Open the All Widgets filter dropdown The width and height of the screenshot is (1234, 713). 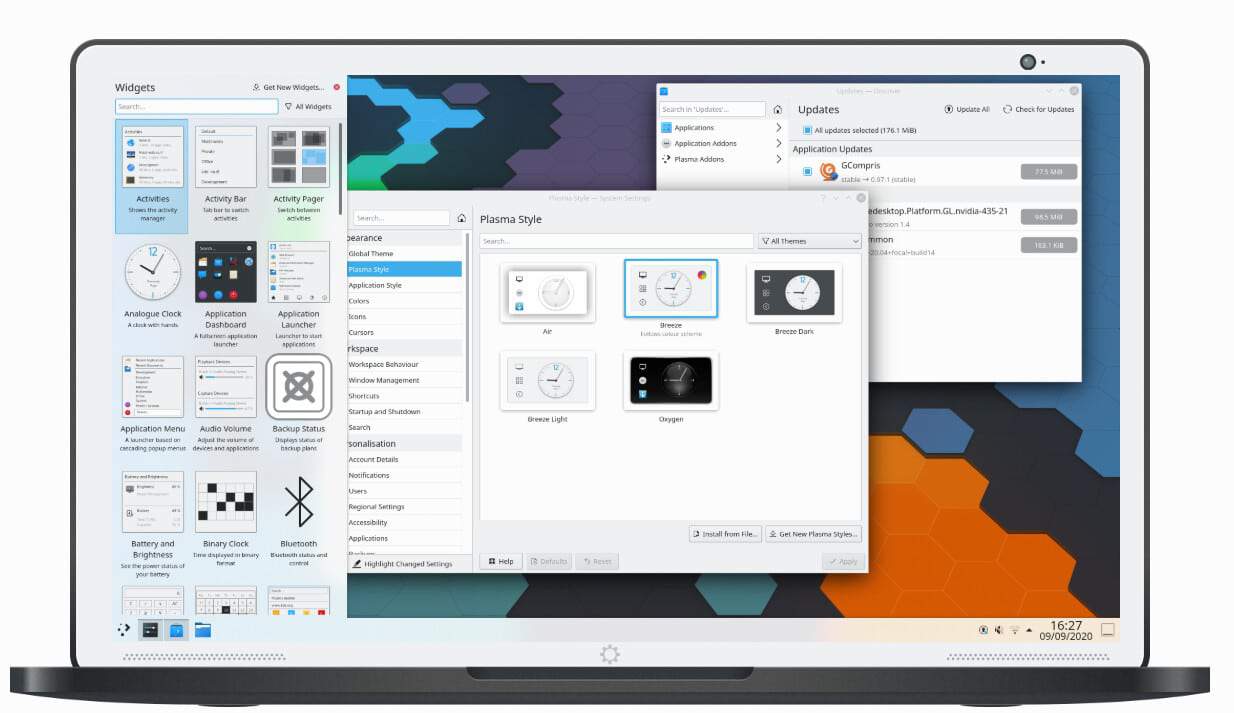[x=308, y=106]
